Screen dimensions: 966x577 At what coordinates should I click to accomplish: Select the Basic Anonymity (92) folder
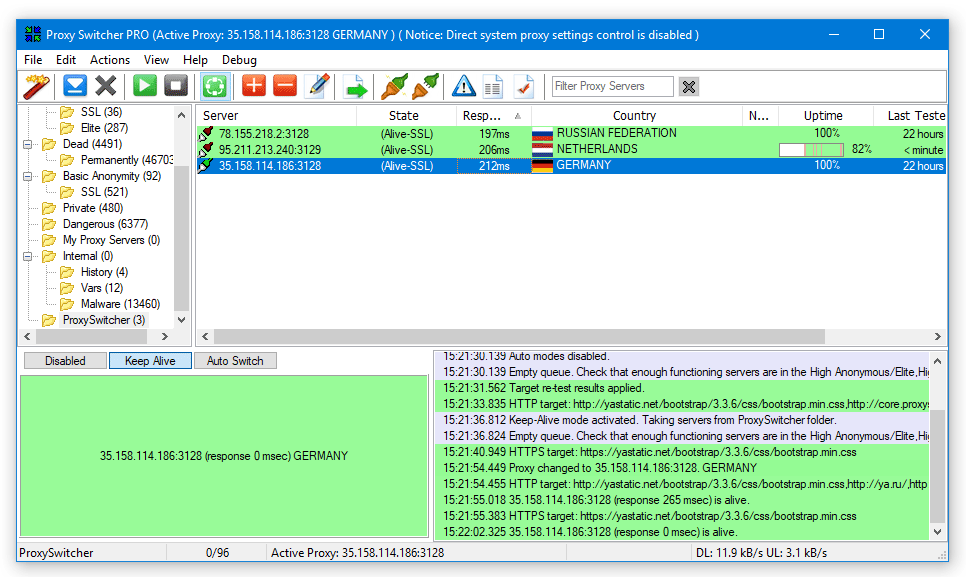point(112,176)
